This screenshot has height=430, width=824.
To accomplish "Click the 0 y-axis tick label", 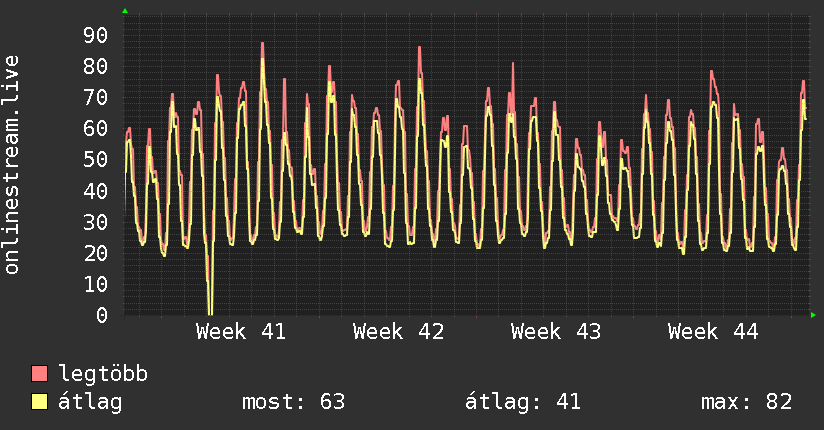I will 102,315.
